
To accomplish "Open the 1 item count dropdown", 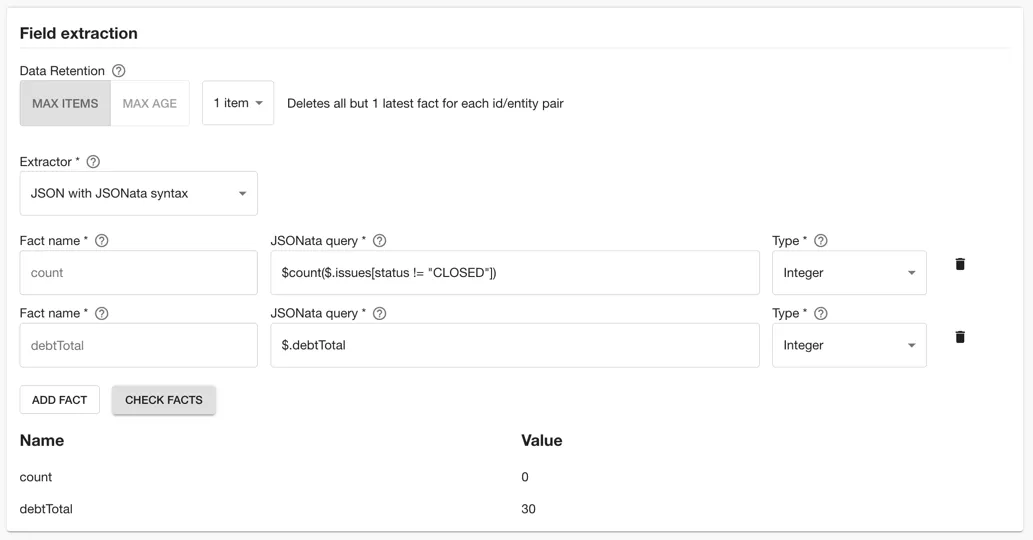I will [238, 103].
